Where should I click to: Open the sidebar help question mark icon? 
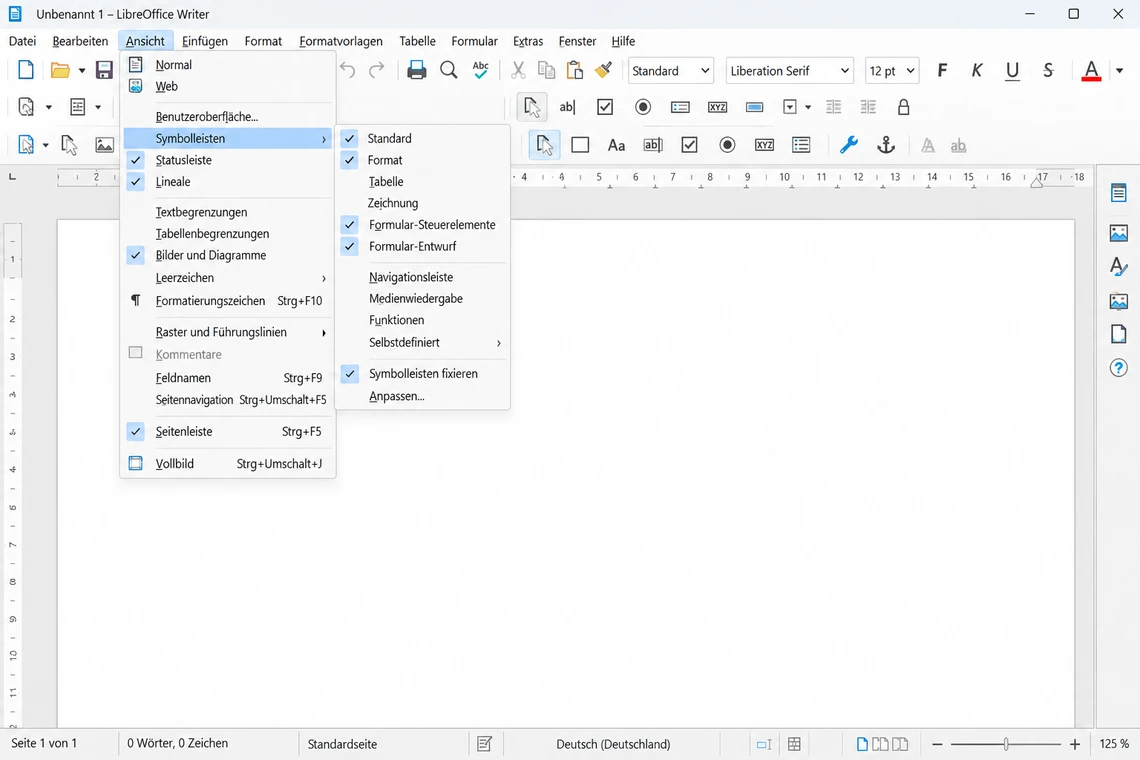1119,368
